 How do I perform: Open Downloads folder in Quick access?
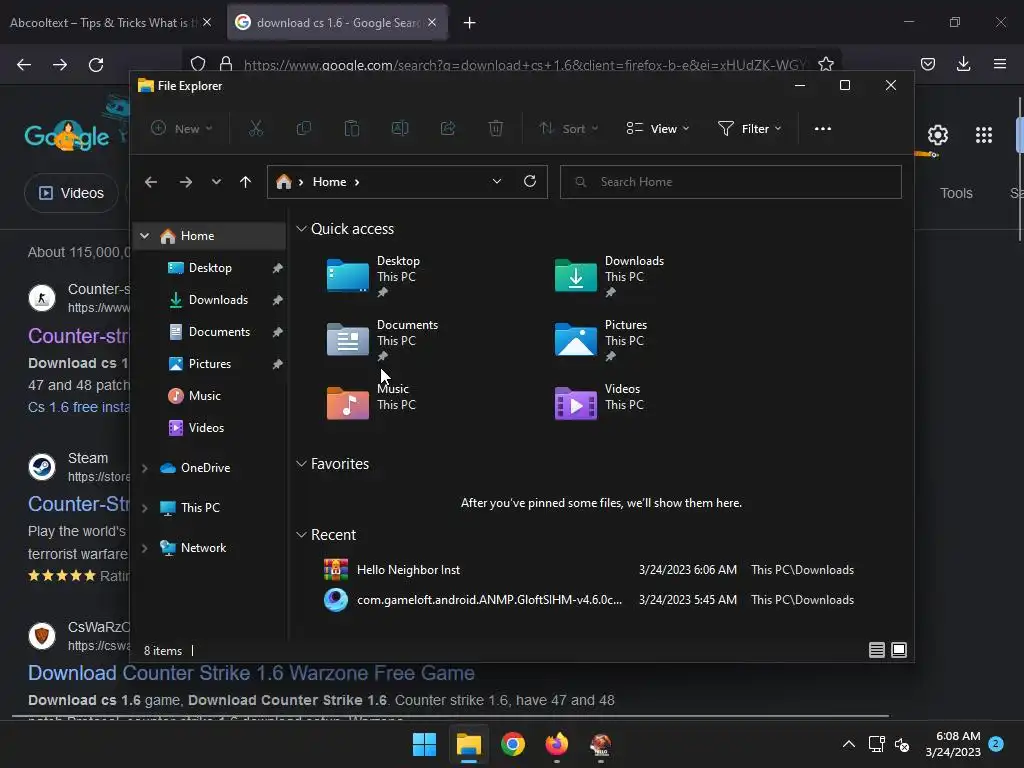609,277
